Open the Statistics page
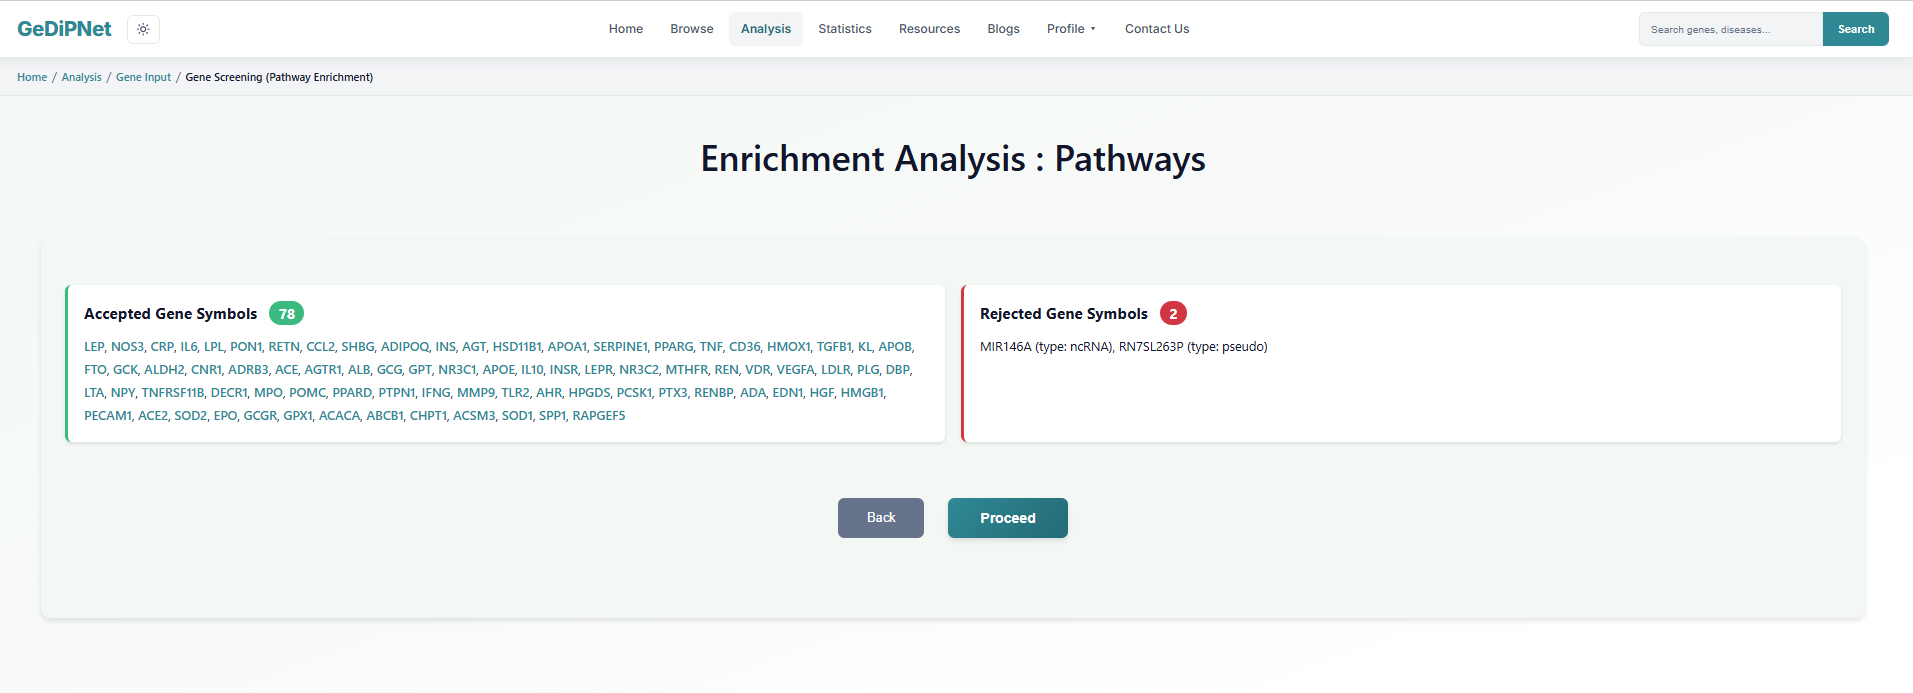This screenshot has height=693, width=1913. [845, 29]
